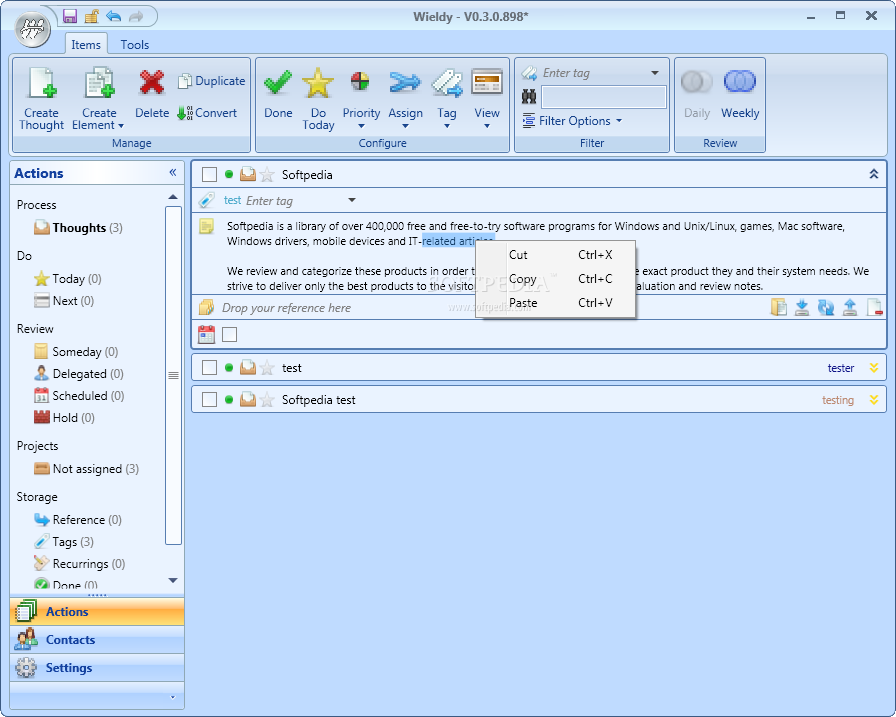
Task: Open the Actions navigation pane
Action: (97, 611)
